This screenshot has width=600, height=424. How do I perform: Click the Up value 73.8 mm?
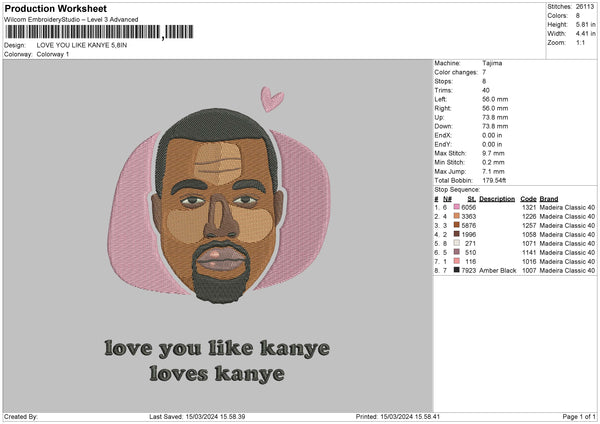(495, 117)
